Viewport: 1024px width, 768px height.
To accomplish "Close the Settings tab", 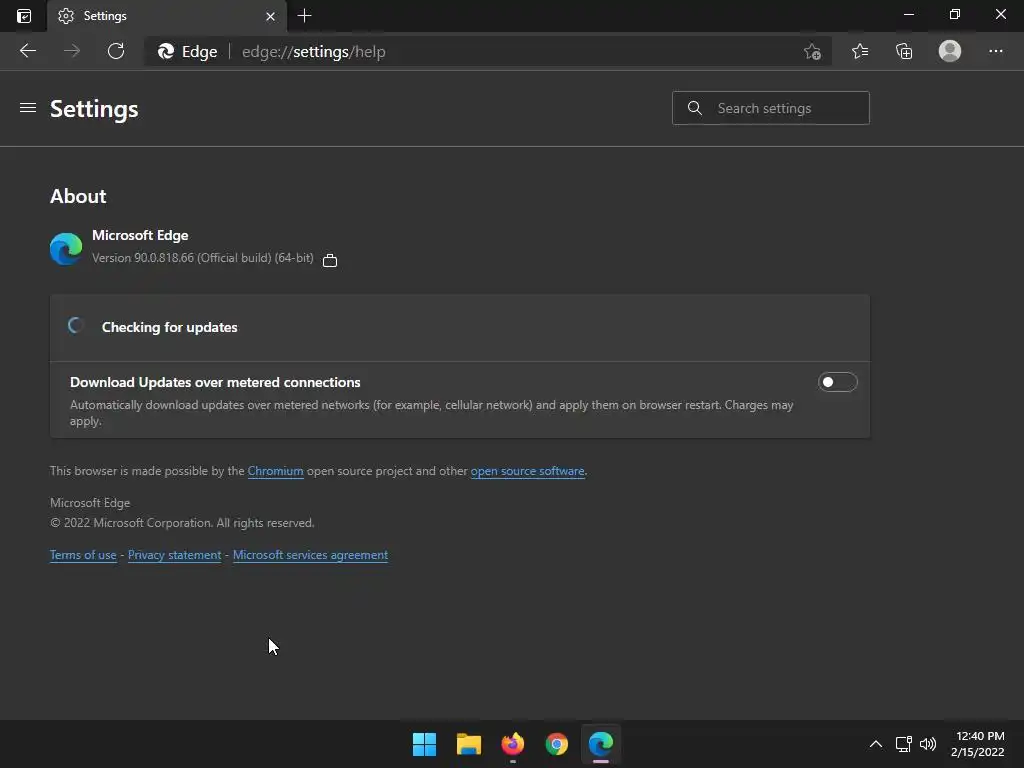I will [x=270, y=16].
